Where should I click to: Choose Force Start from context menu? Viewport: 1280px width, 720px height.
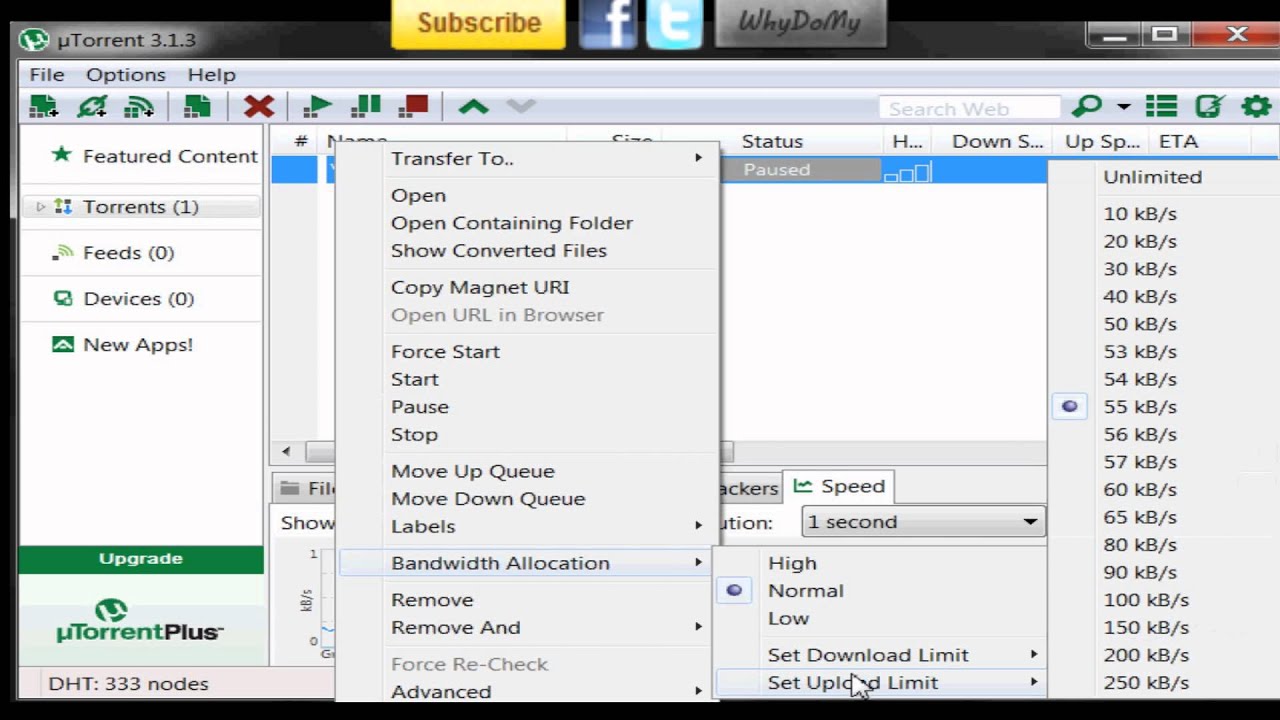tap(445, 352)
